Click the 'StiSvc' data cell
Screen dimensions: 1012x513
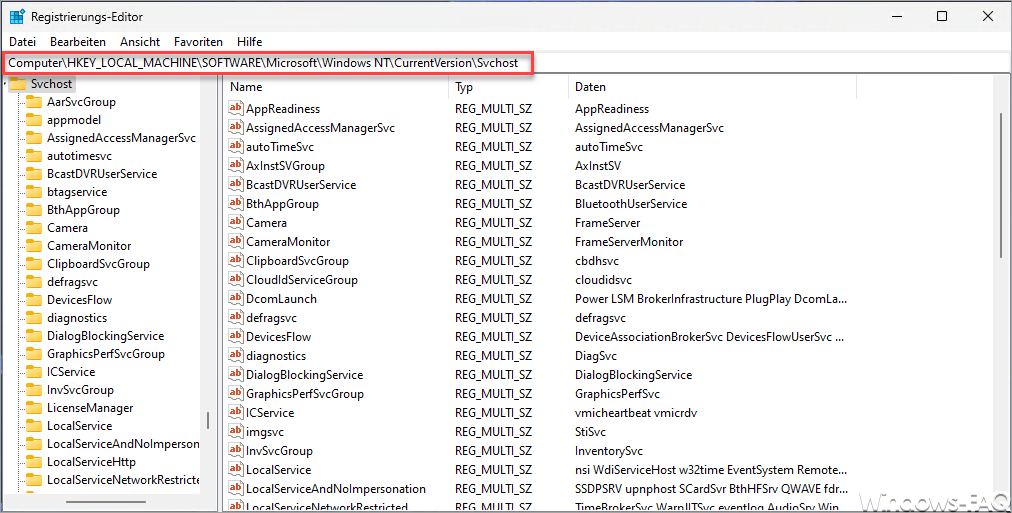(591, 432)
